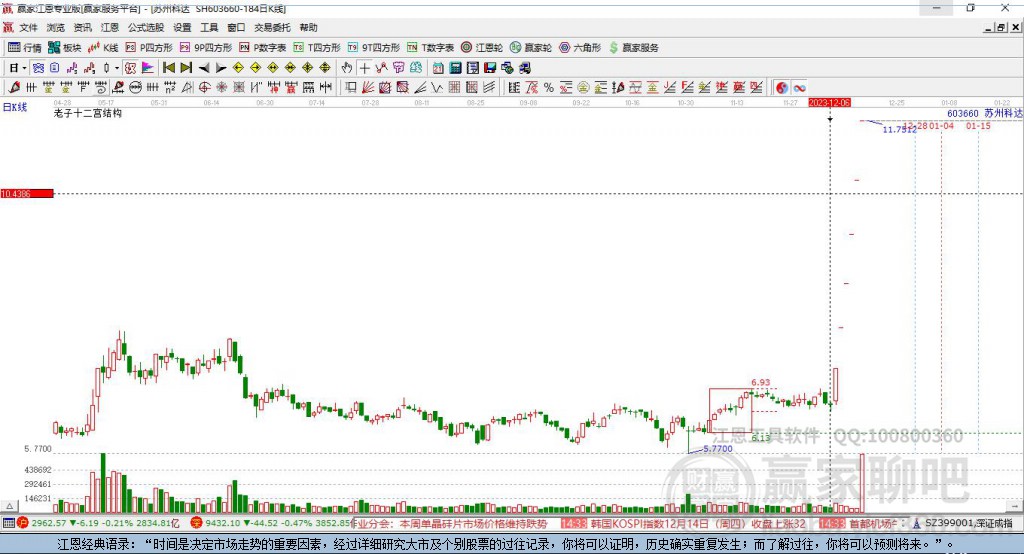This screenshot has height=554, width=1024.
Task: Open the 六角形 hexagon tool
Action: pyautogui.click(x=580, y=48)
